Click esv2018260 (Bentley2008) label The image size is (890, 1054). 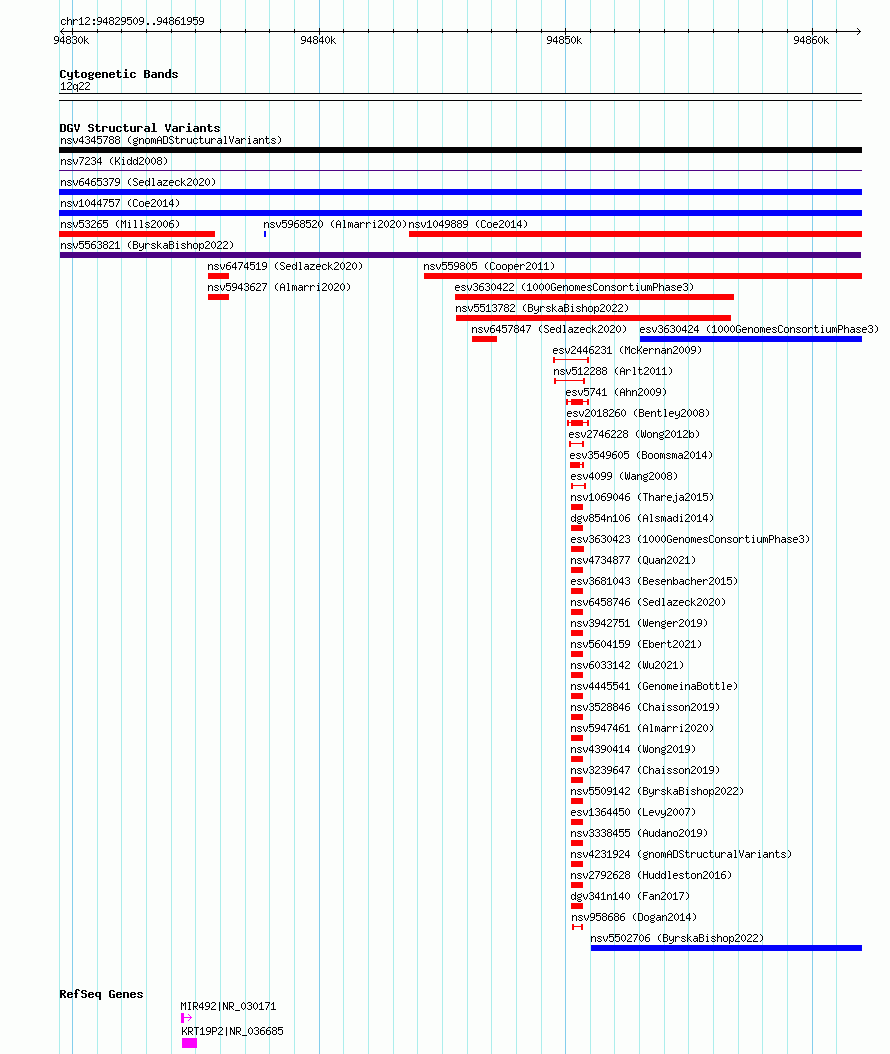(638, 413)
